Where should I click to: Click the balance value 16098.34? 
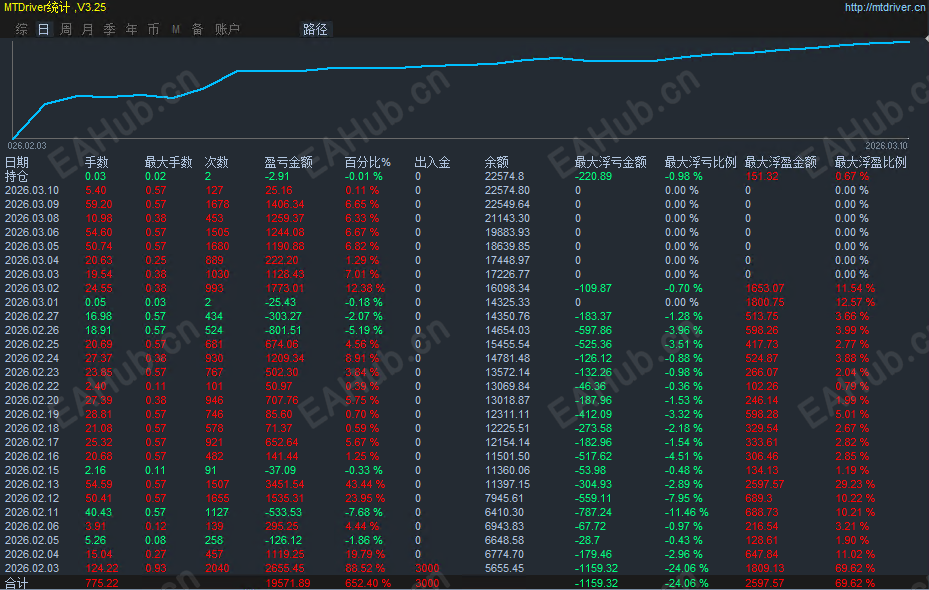507,288
